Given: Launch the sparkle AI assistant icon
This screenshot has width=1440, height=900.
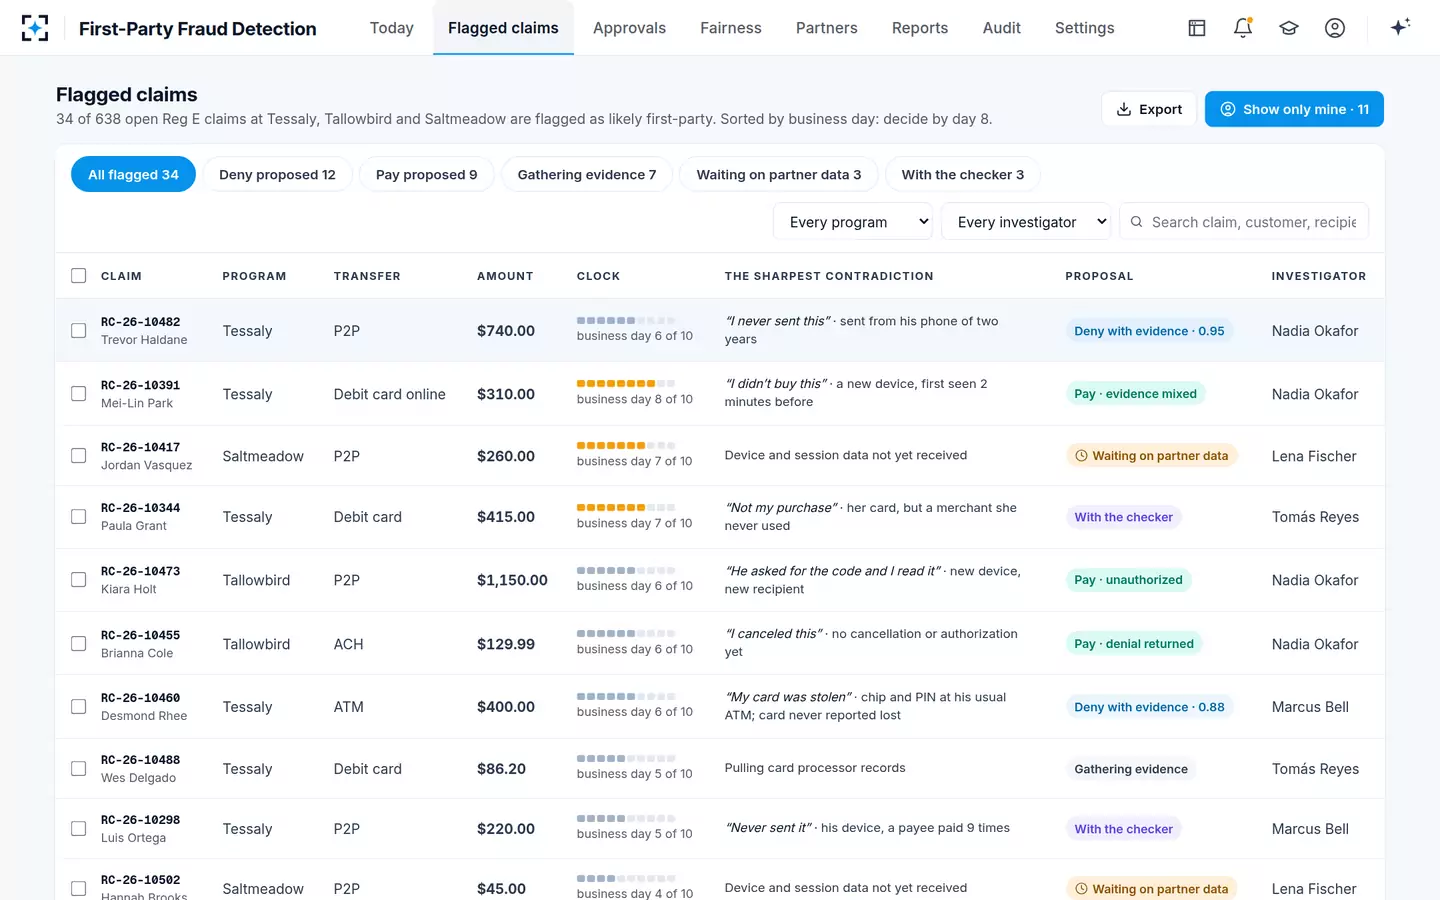Looking at the screenshot, I should point(1400,27).
